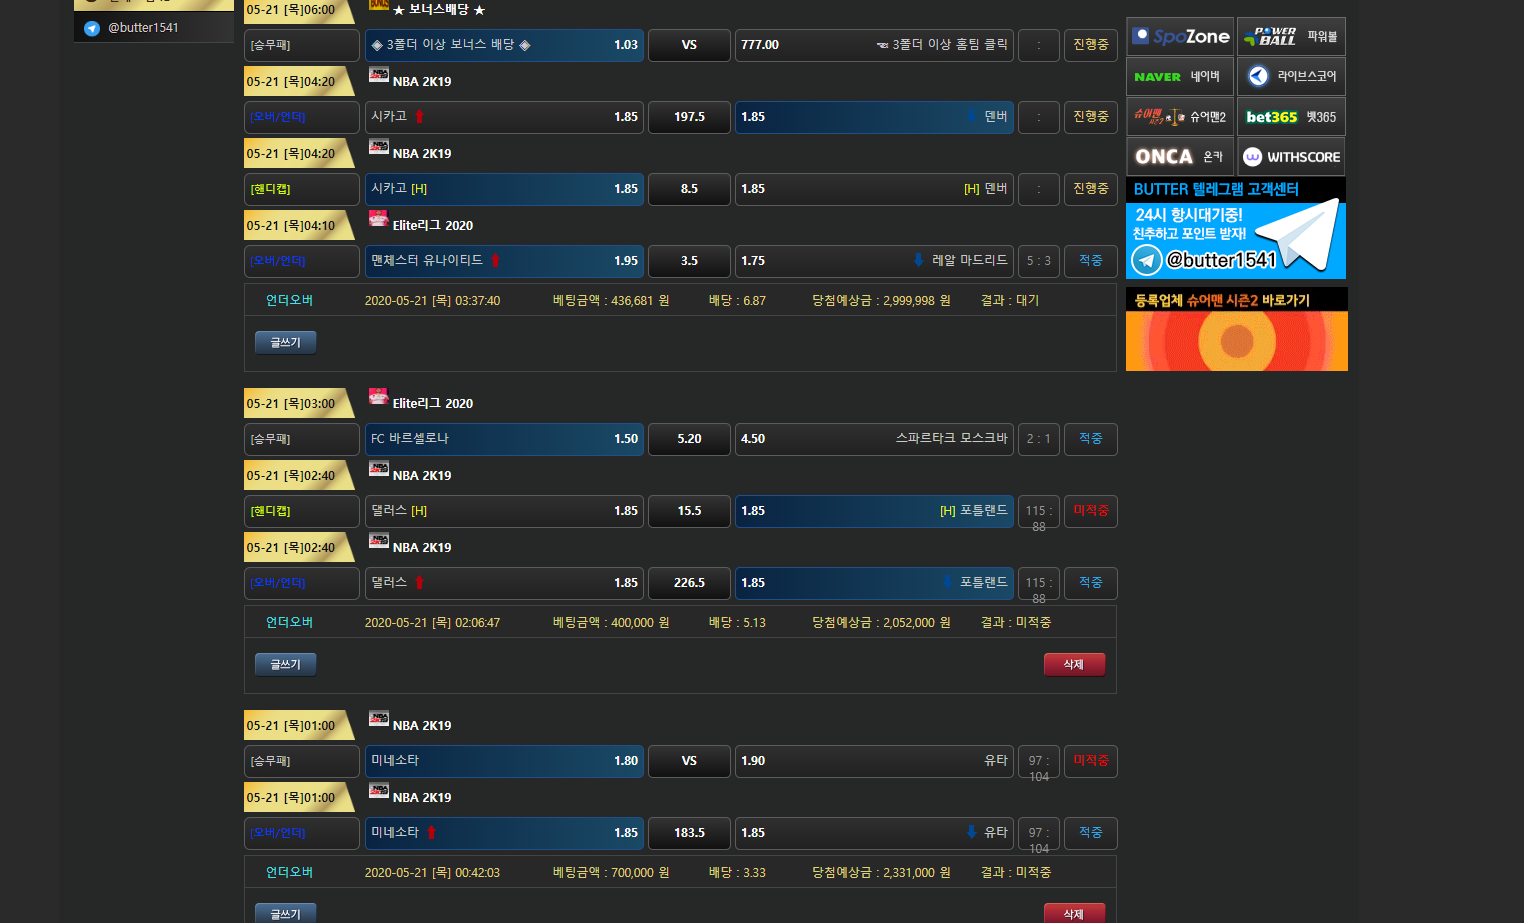
Task: Click the 미네소타 1.80 win cell
Action: coord(504,761)
